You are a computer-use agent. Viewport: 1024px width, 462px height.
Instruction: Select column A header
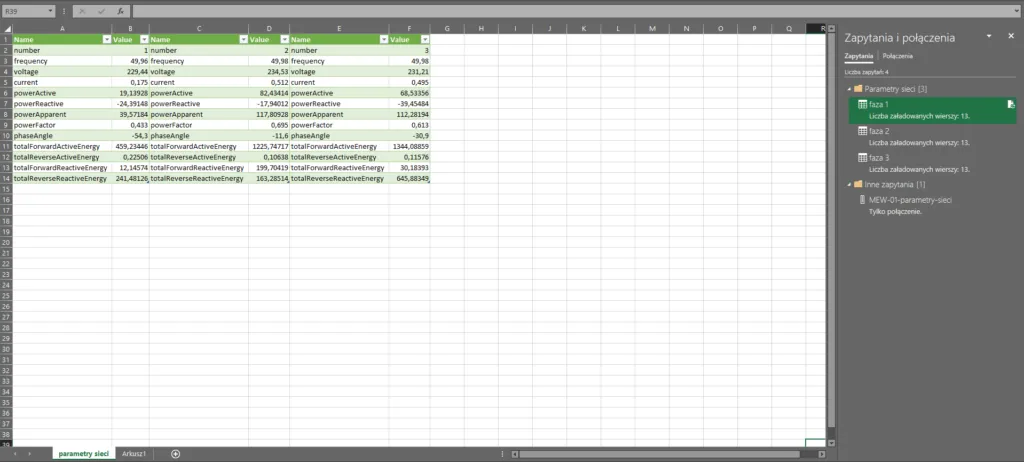click(x=62, y=29)
